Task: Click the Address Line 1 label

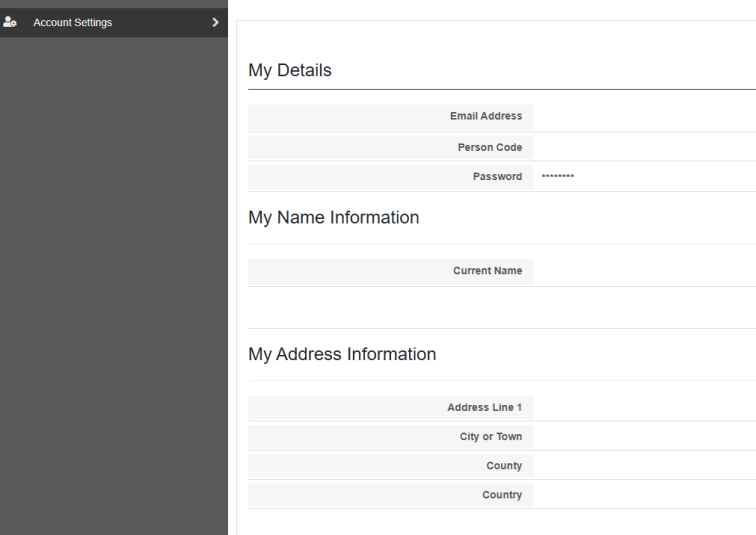Action: click(485, 408)
